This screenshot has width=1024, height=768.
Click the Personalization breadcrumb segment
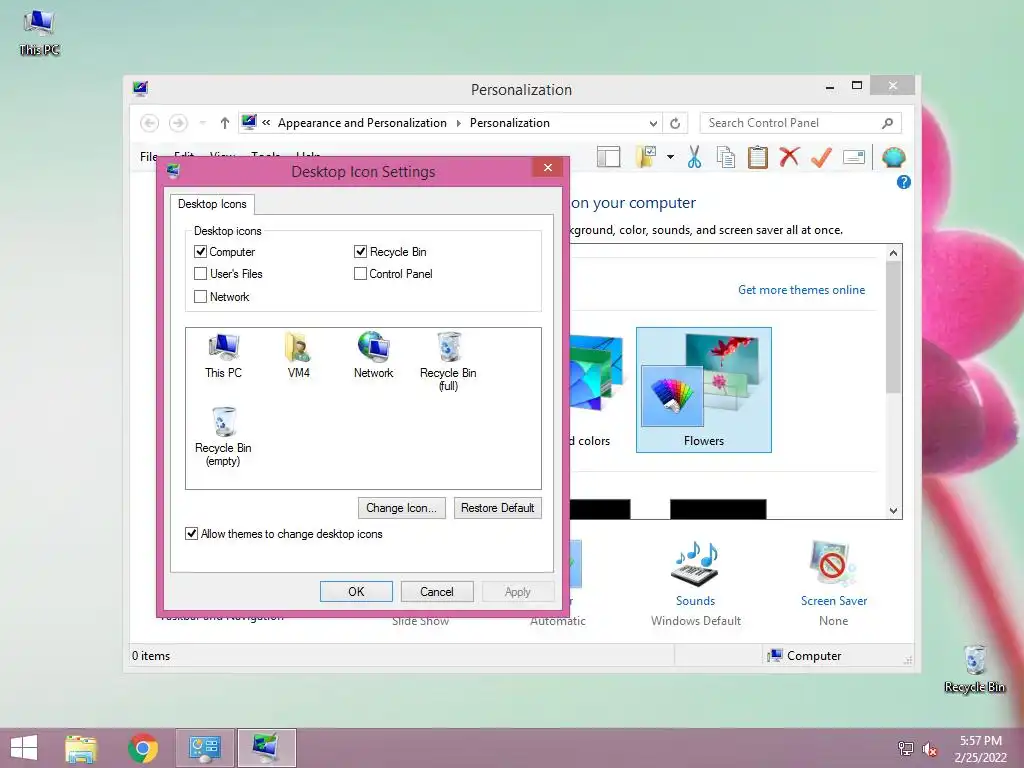pyautogui.click(x=509, y=123)
